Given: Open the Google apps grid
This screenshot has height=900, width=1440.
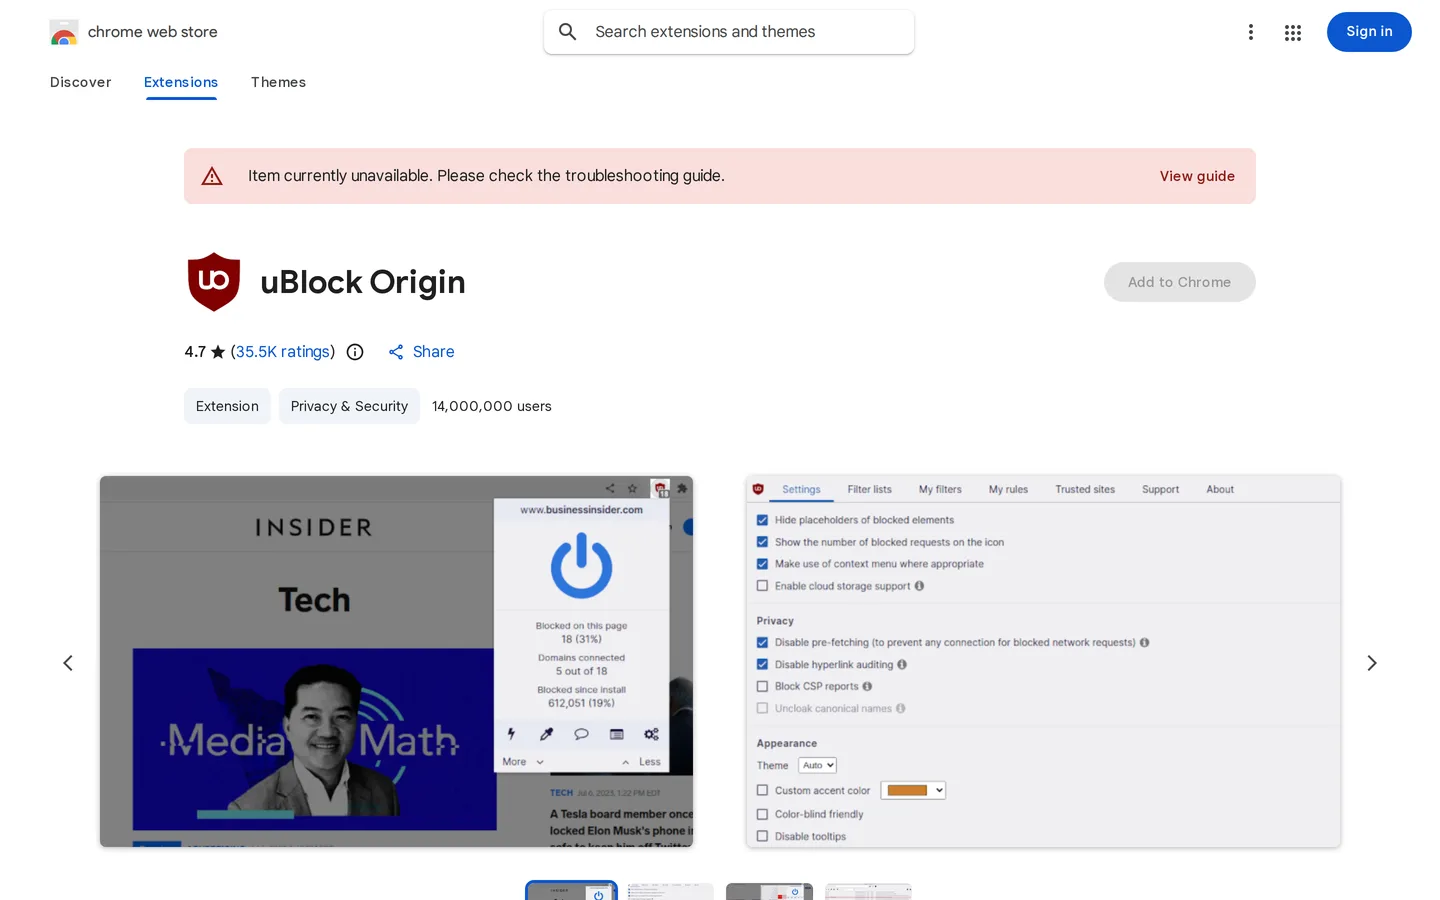Looking at the screenshot, I should tap(1292, 32).
